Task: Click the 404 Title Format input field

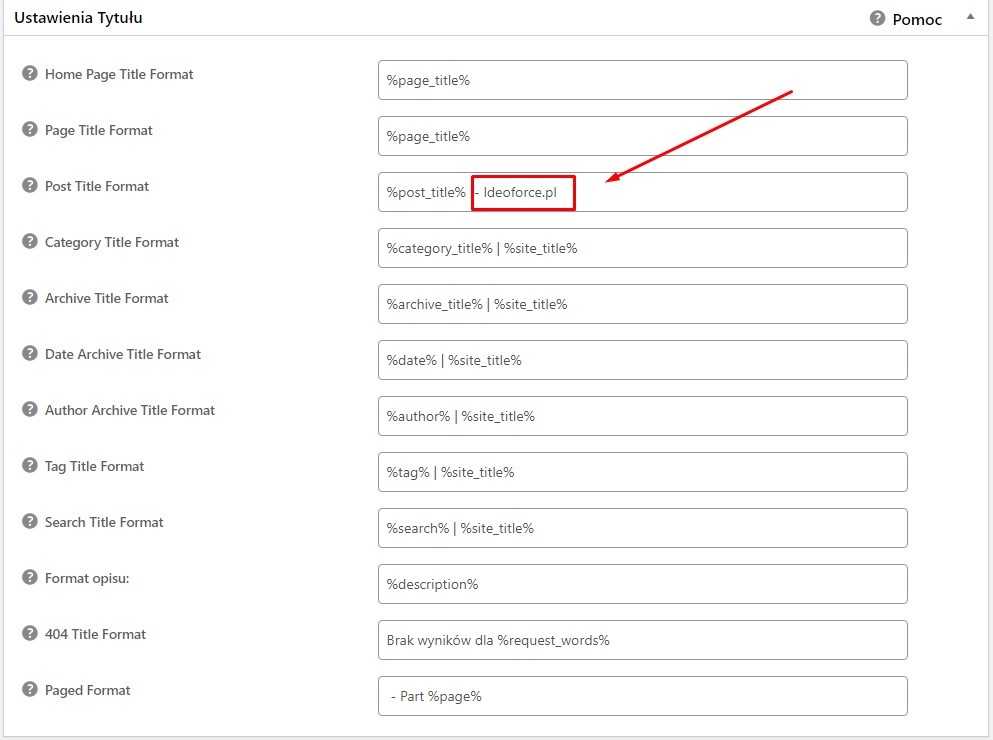Action: tap(642, 640)
